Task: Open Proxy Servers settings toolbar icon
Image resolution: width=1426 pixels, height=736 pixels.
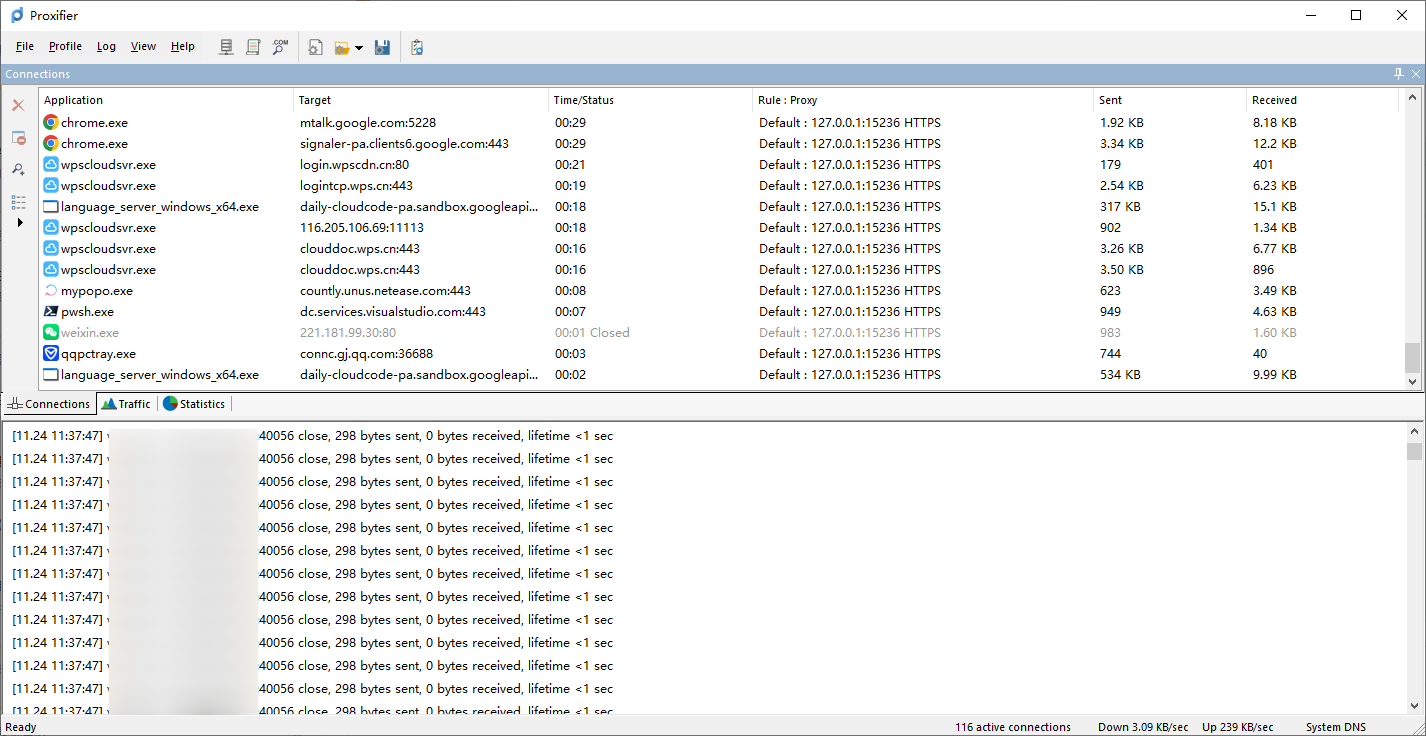Action: [x=227, y=47]
